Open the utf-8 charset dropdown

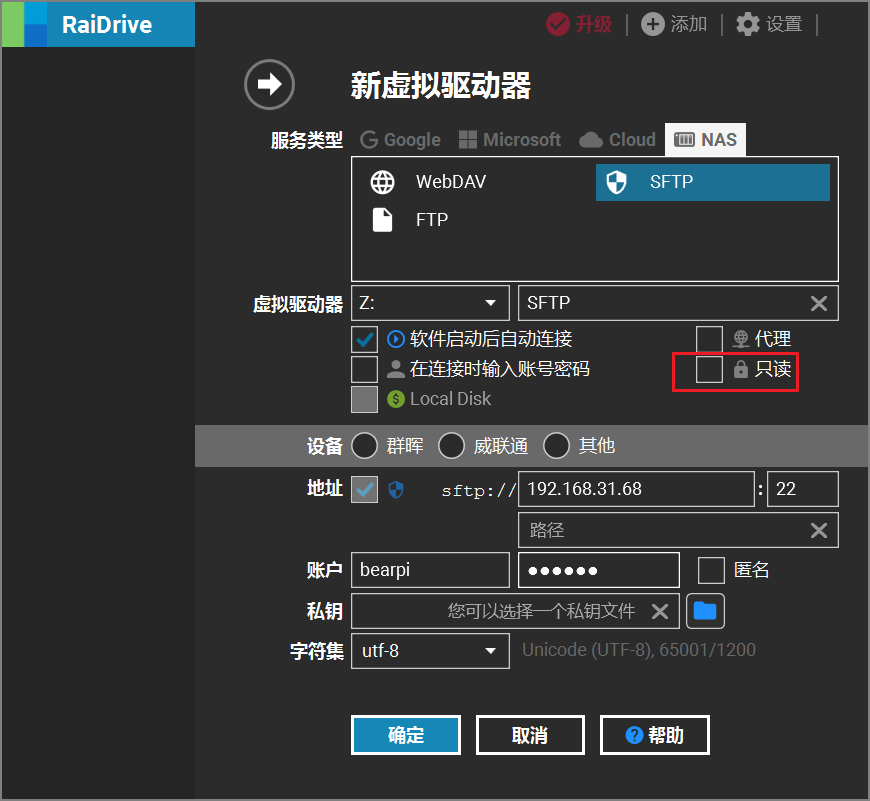431,651
